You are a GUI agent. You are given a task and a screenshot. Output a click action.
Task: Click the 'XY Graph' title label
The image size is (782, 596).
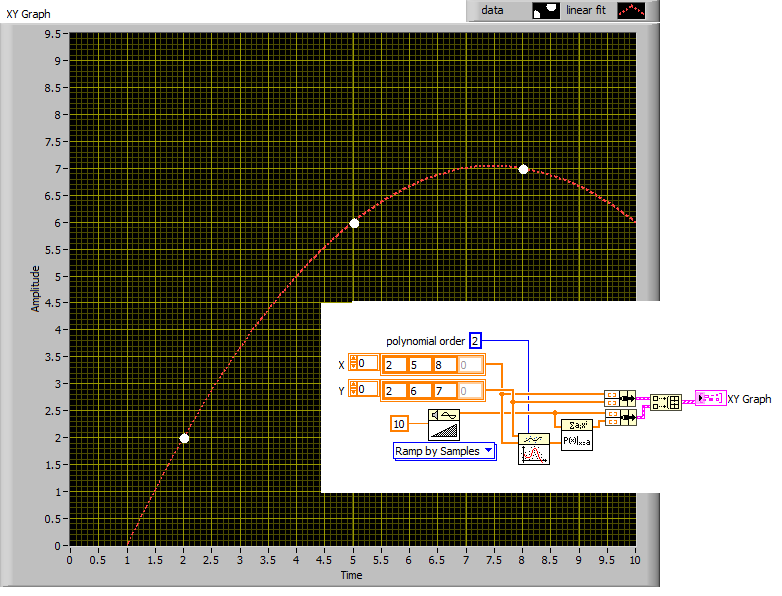pos(28,14)
